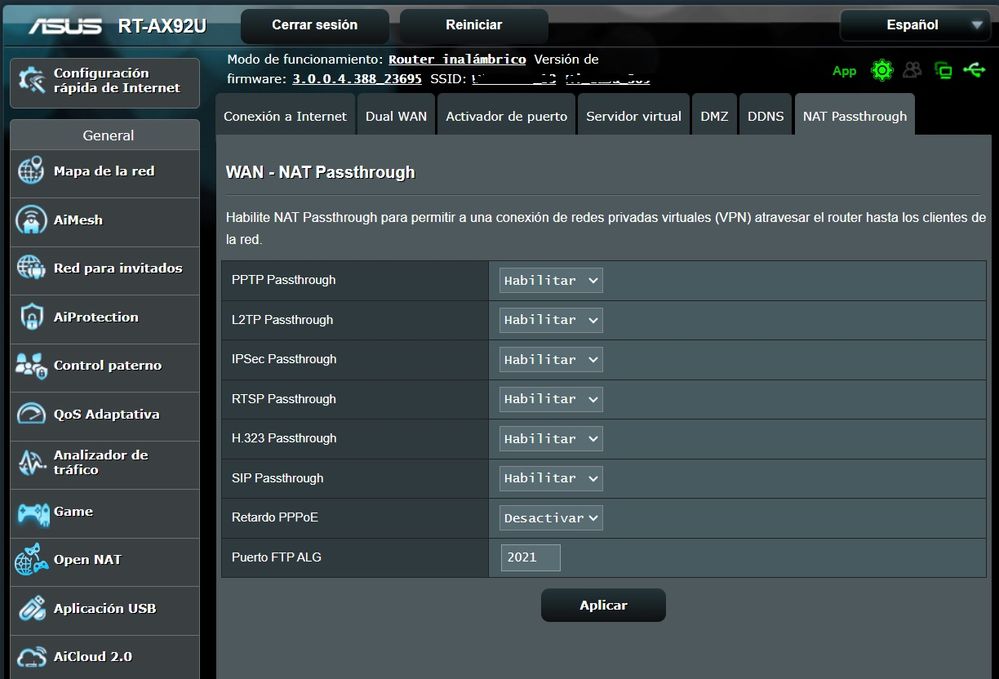The image size is (999, 679).
Task: Expand the PPTP Passthrough dropdown
Action: click(x=551, y=281)
